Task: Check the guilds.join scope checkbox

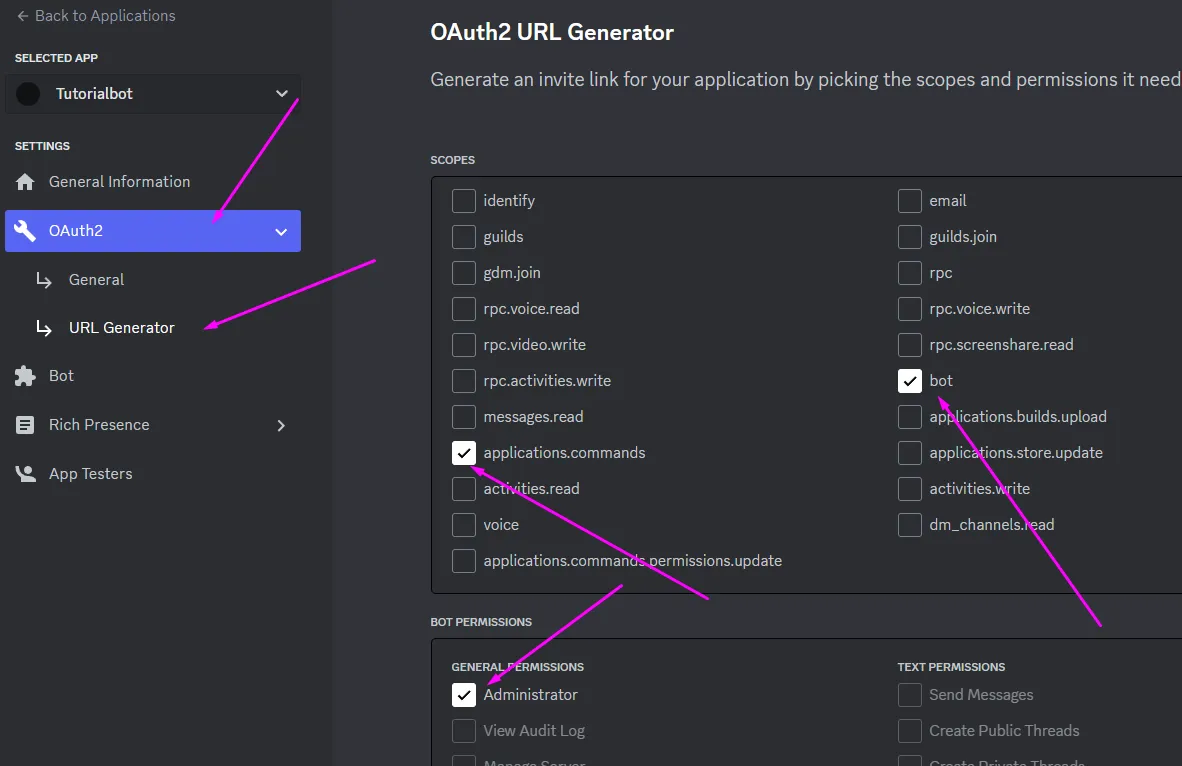Action: coord(910,237)
